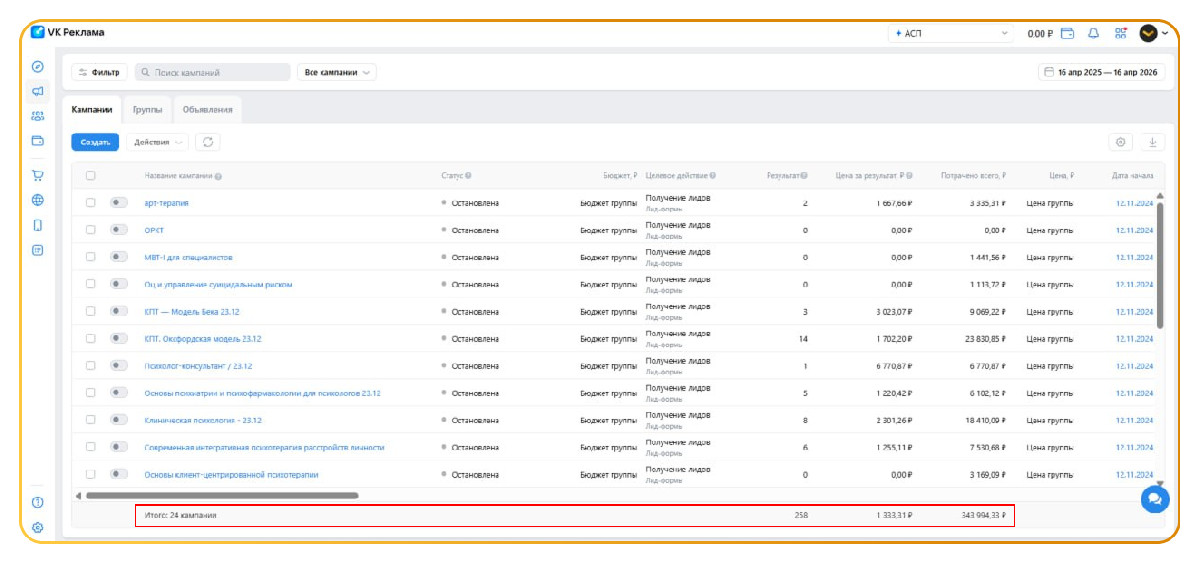Click the download report icon
Image resolution: width=1200 pixels, height=566 pixels.
(1152, 142)
